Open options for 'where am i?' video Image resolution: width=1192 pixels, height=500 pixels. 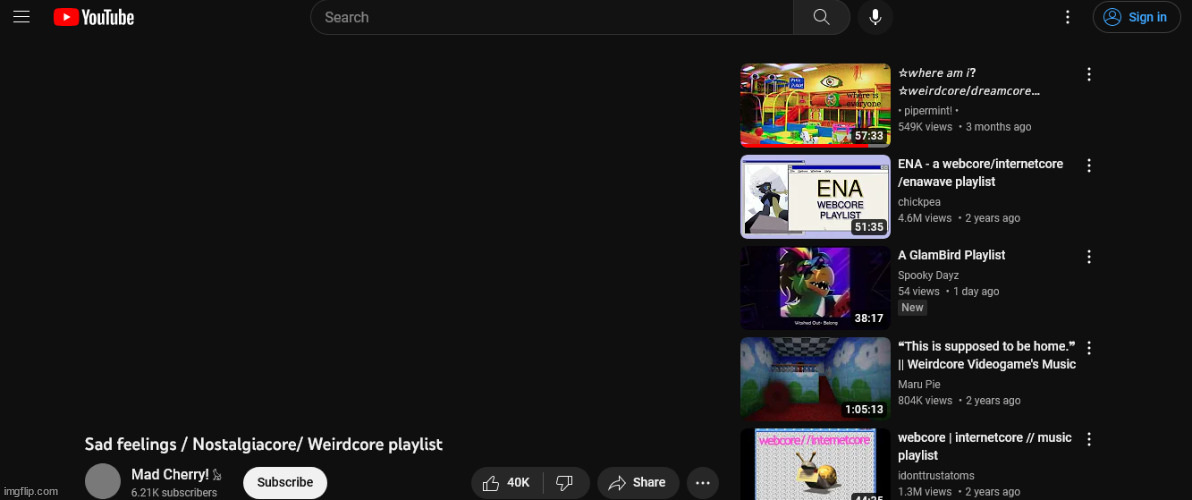(x=1089, y=75)
